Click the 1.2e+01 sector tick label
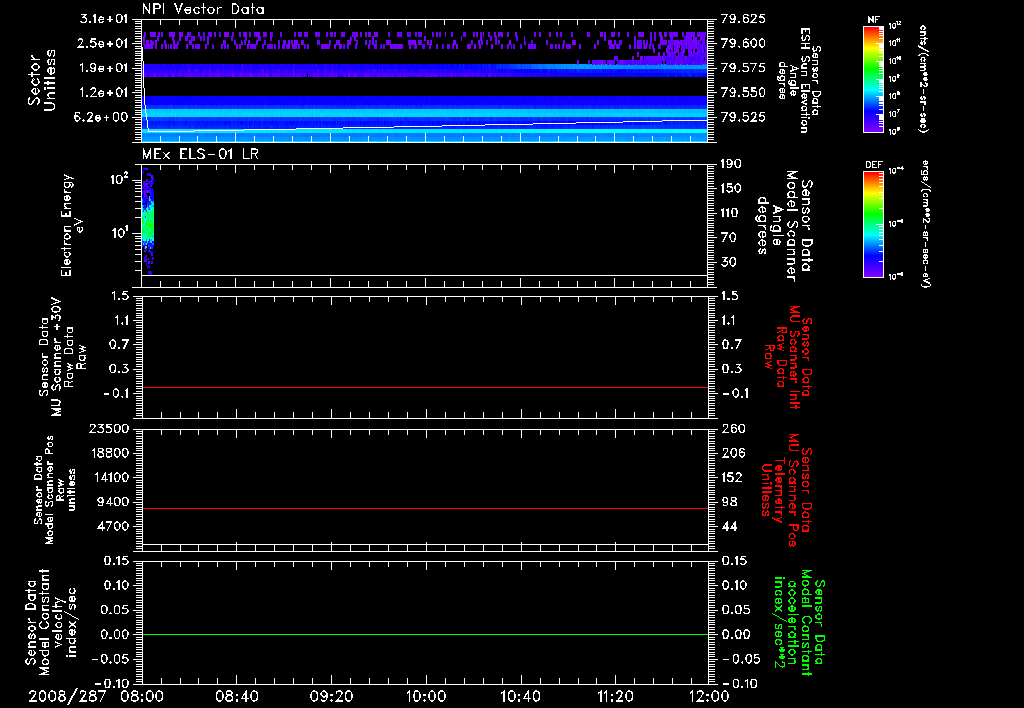This screenshot has height=708, width=1024. click(104, 92)
